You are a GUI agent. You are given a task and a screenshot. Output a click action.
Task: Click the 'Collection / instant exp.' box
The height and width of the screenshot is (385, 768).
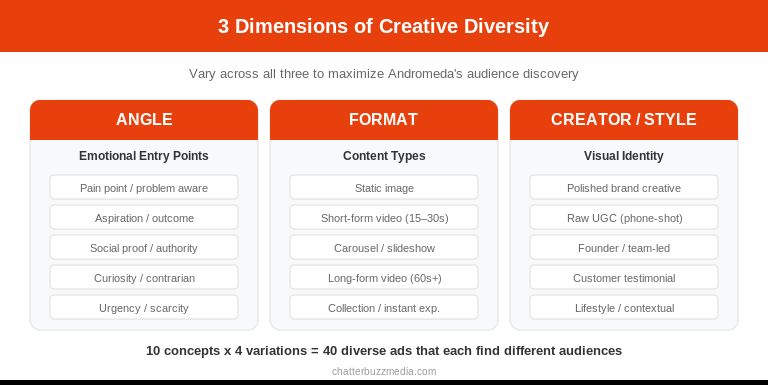pyautogui.click(x=384, y=308)
